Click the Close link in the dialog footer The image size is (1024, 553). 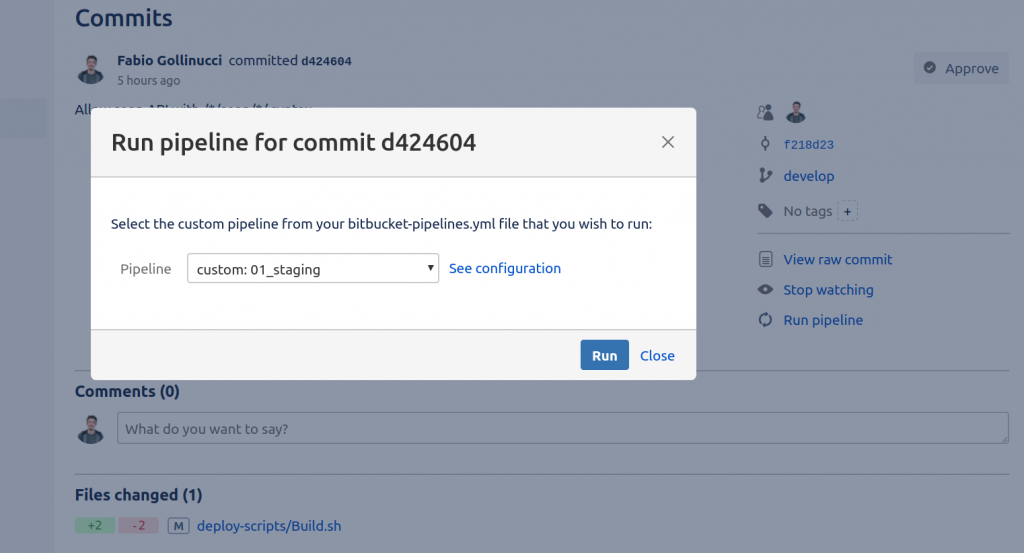point(657,356)
